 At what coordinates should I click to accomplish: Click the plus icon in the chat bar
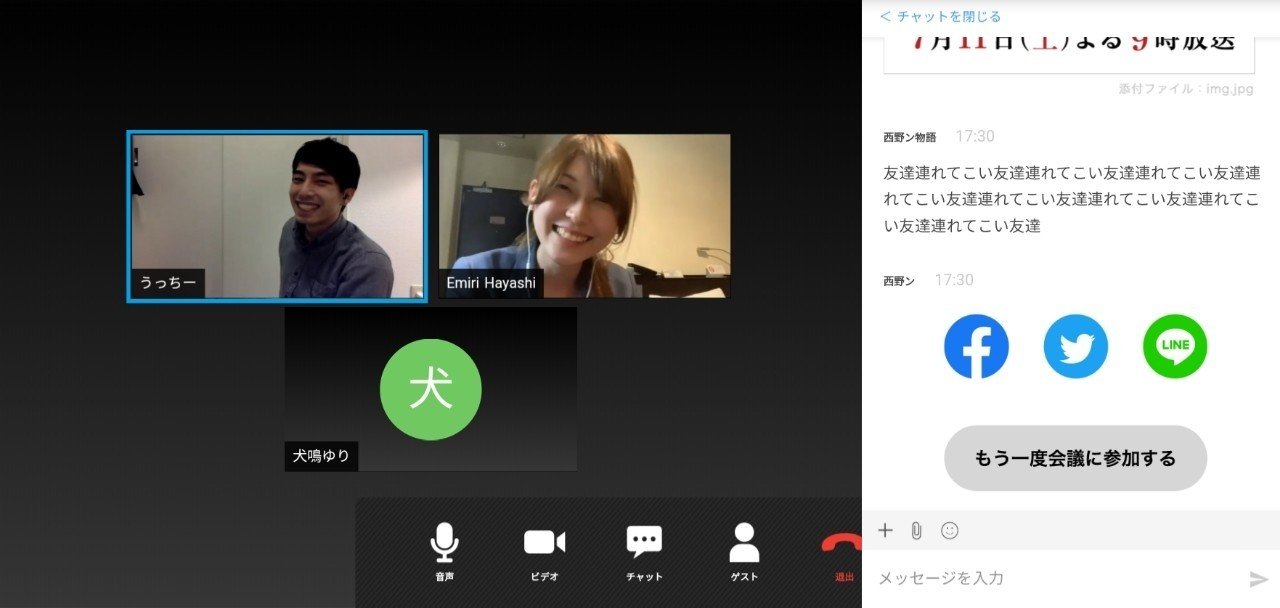[885, 530]
